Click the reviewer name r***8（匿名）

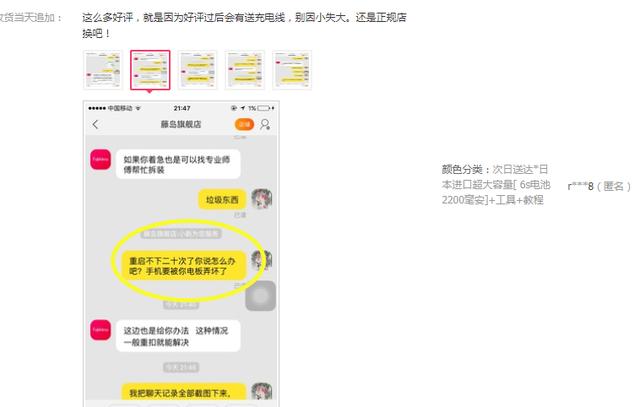(x=600, y=185)
